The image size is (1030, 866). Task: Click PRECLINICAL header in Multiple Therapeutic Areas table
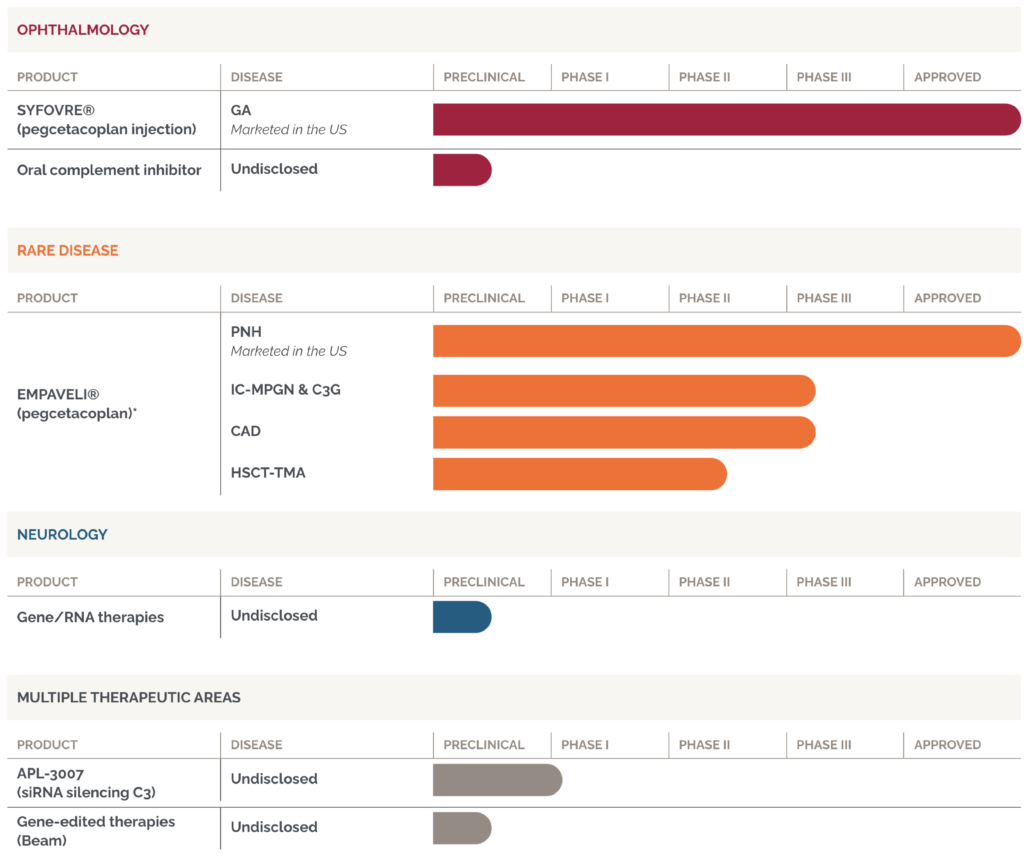(x=484, y=744)
